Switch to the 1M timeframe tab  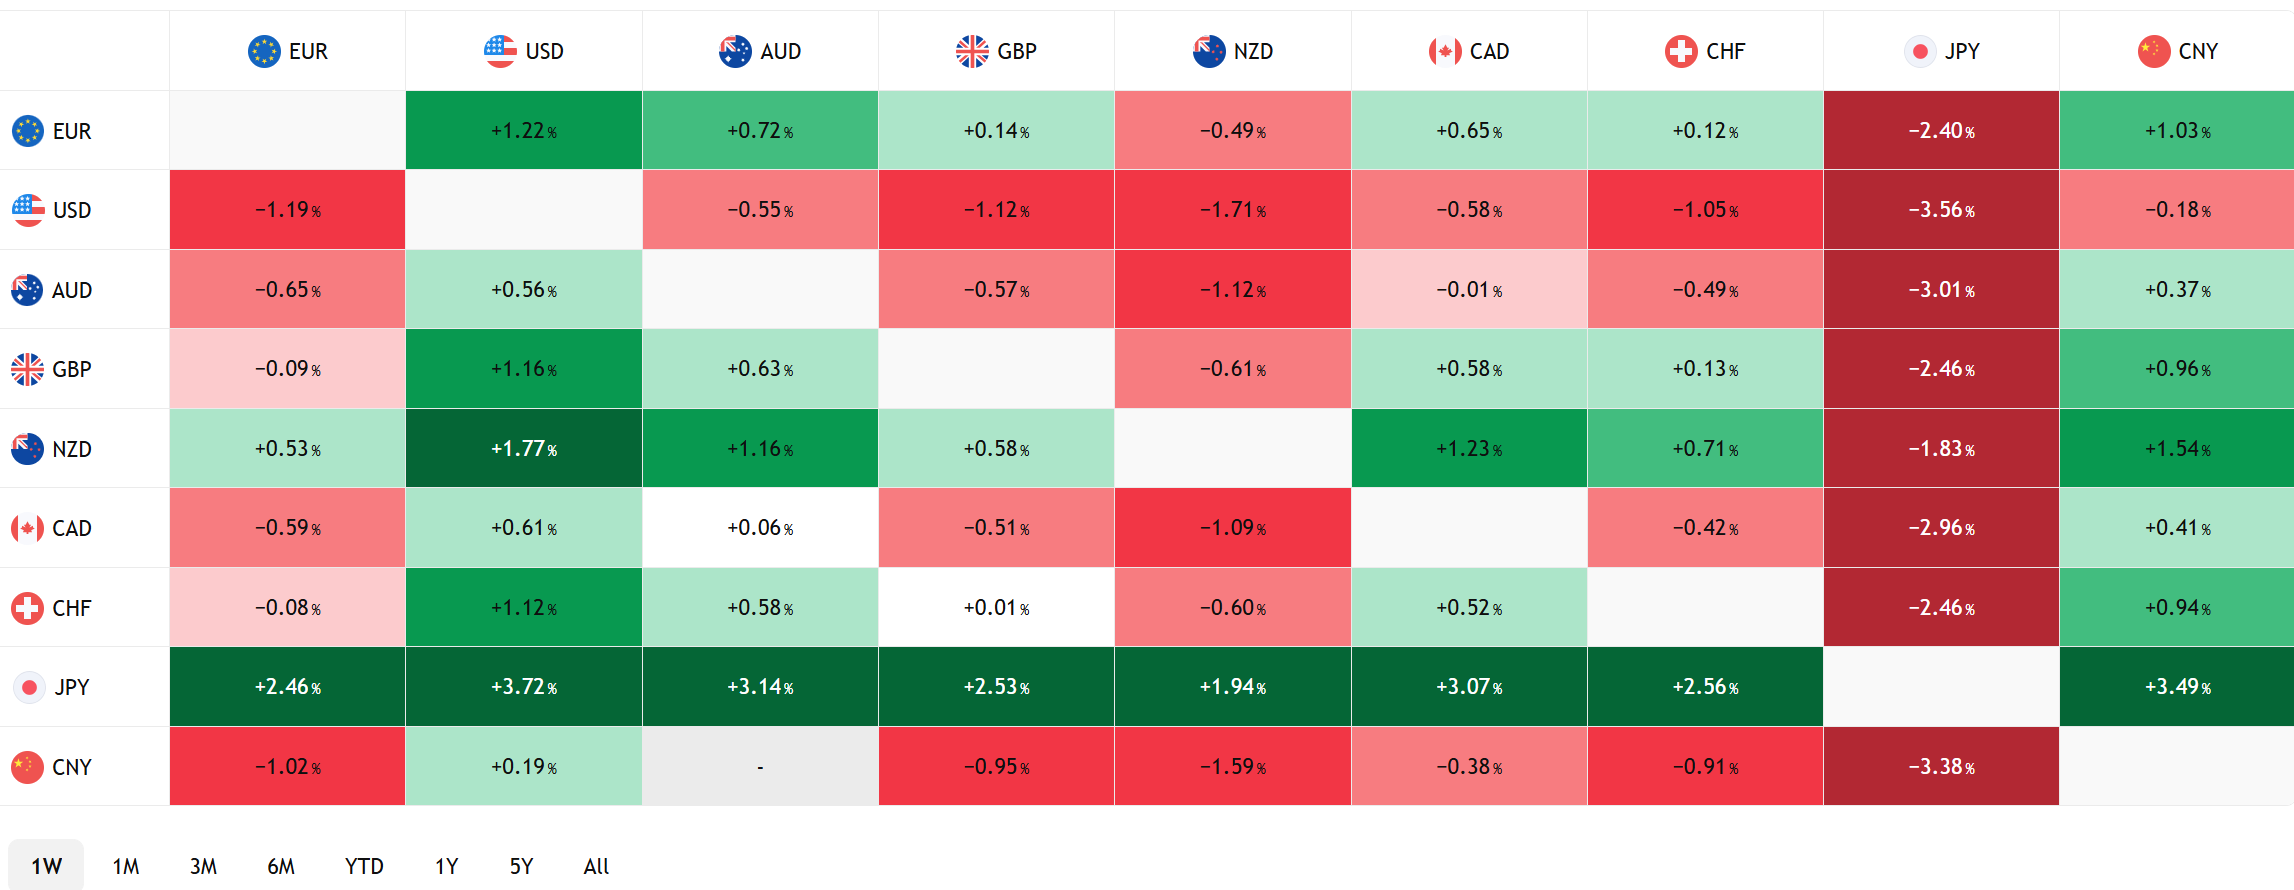click(x=125, y=866)
